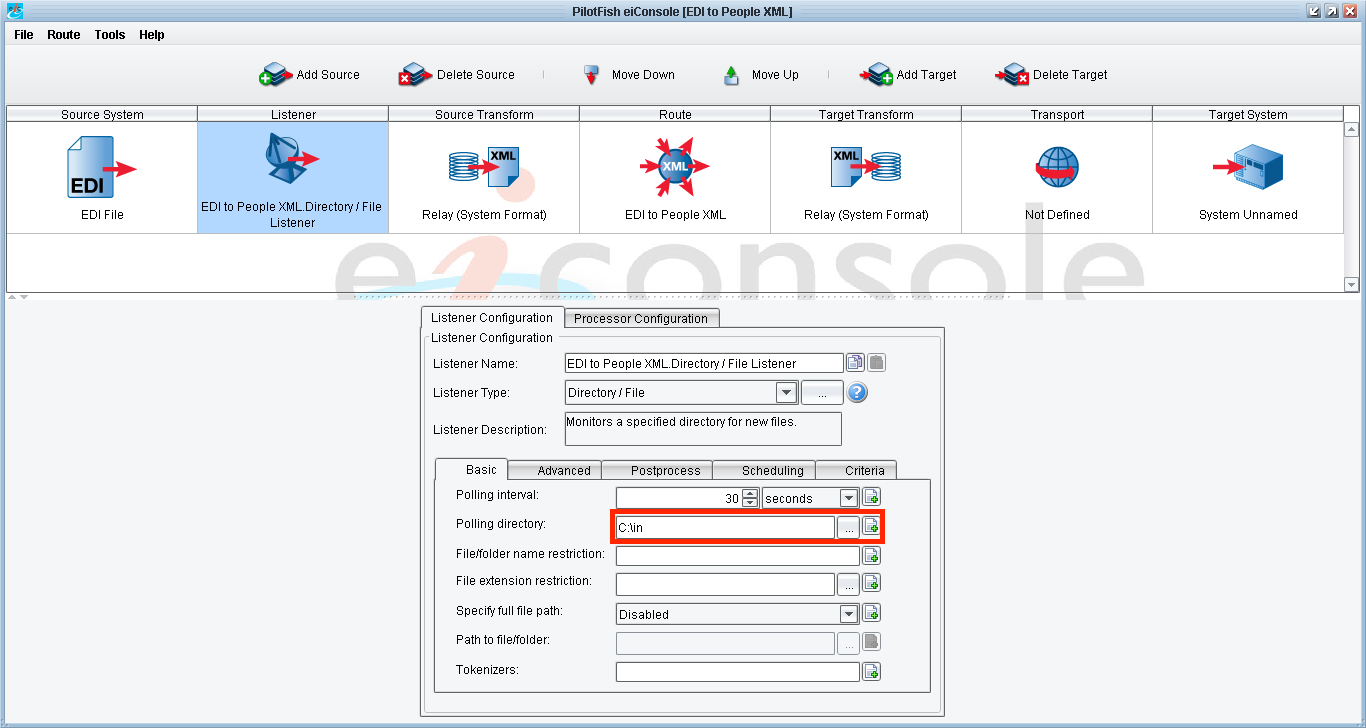Click the Source System column header

pos(102,114)
